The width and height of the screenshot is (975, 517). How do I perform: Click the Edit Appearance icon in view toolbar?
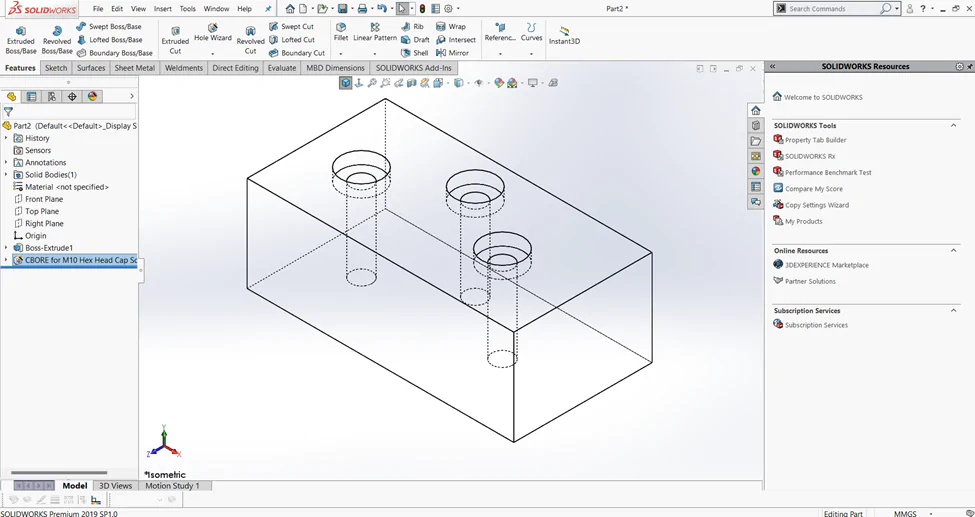pos(499,83)
